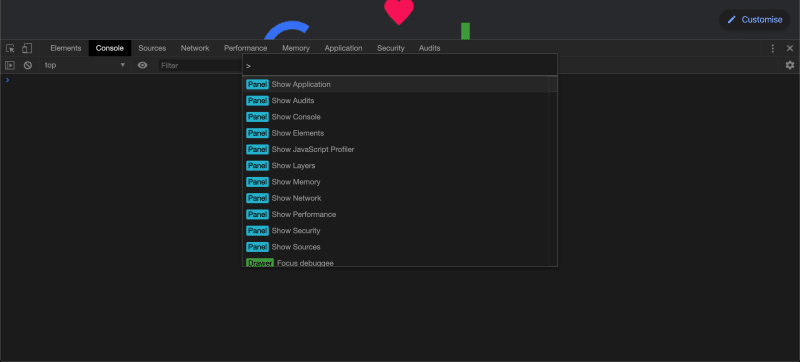Open the 'top' JavaScript context dropdown

coord(85,65)
